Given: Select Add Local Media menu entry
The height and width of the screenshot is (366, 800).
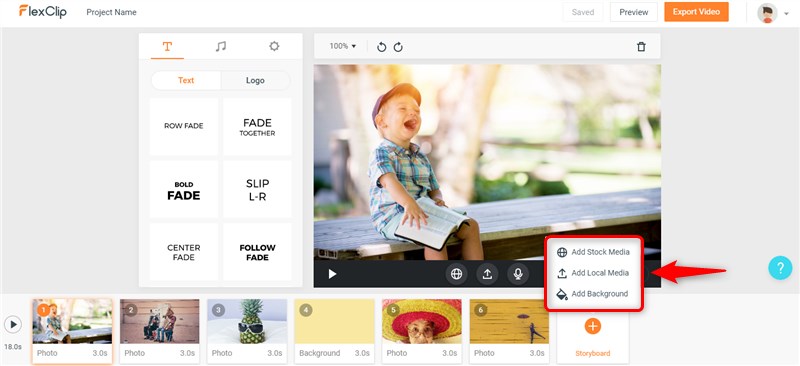Looking at the screenshot, I should (x=593, y=273).
